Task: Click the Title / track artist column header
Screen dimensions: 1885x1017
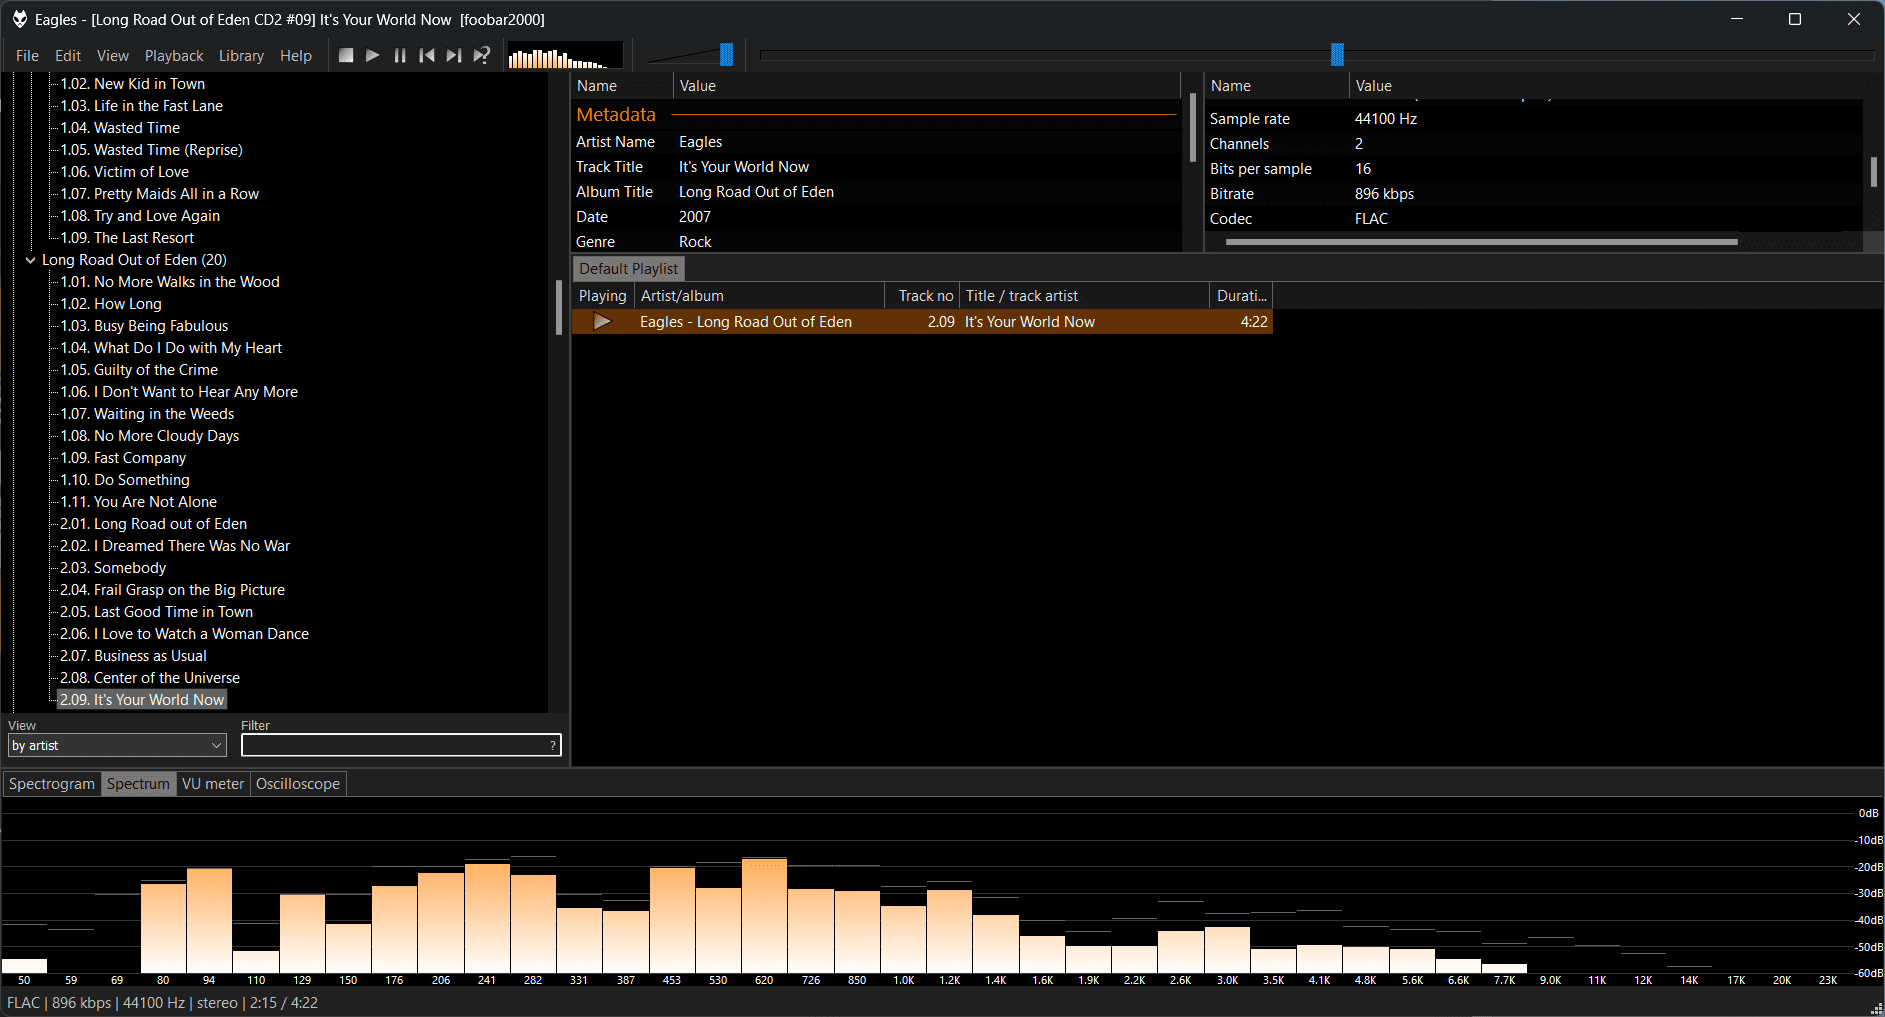Action: click(1085, 296)
